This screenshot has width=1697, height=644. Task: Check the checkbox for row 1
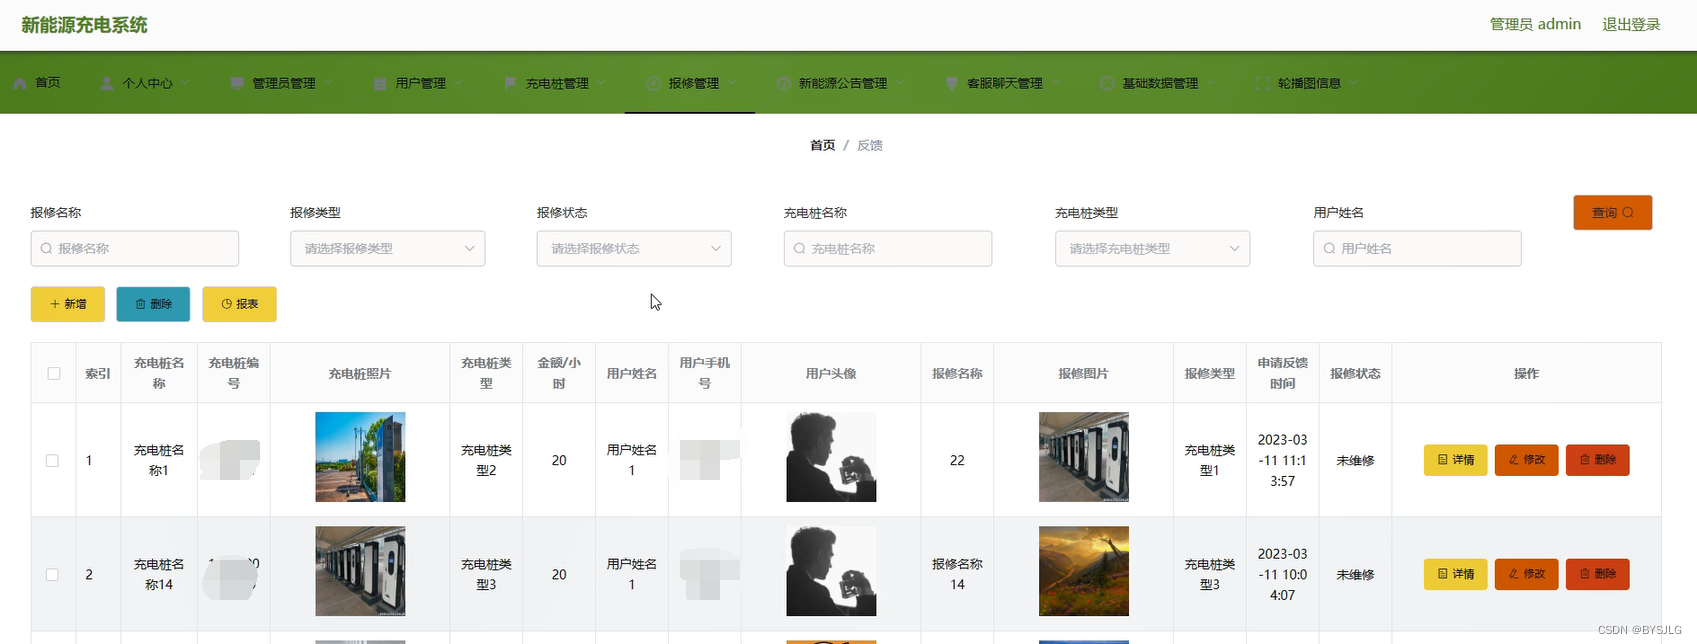52,460
